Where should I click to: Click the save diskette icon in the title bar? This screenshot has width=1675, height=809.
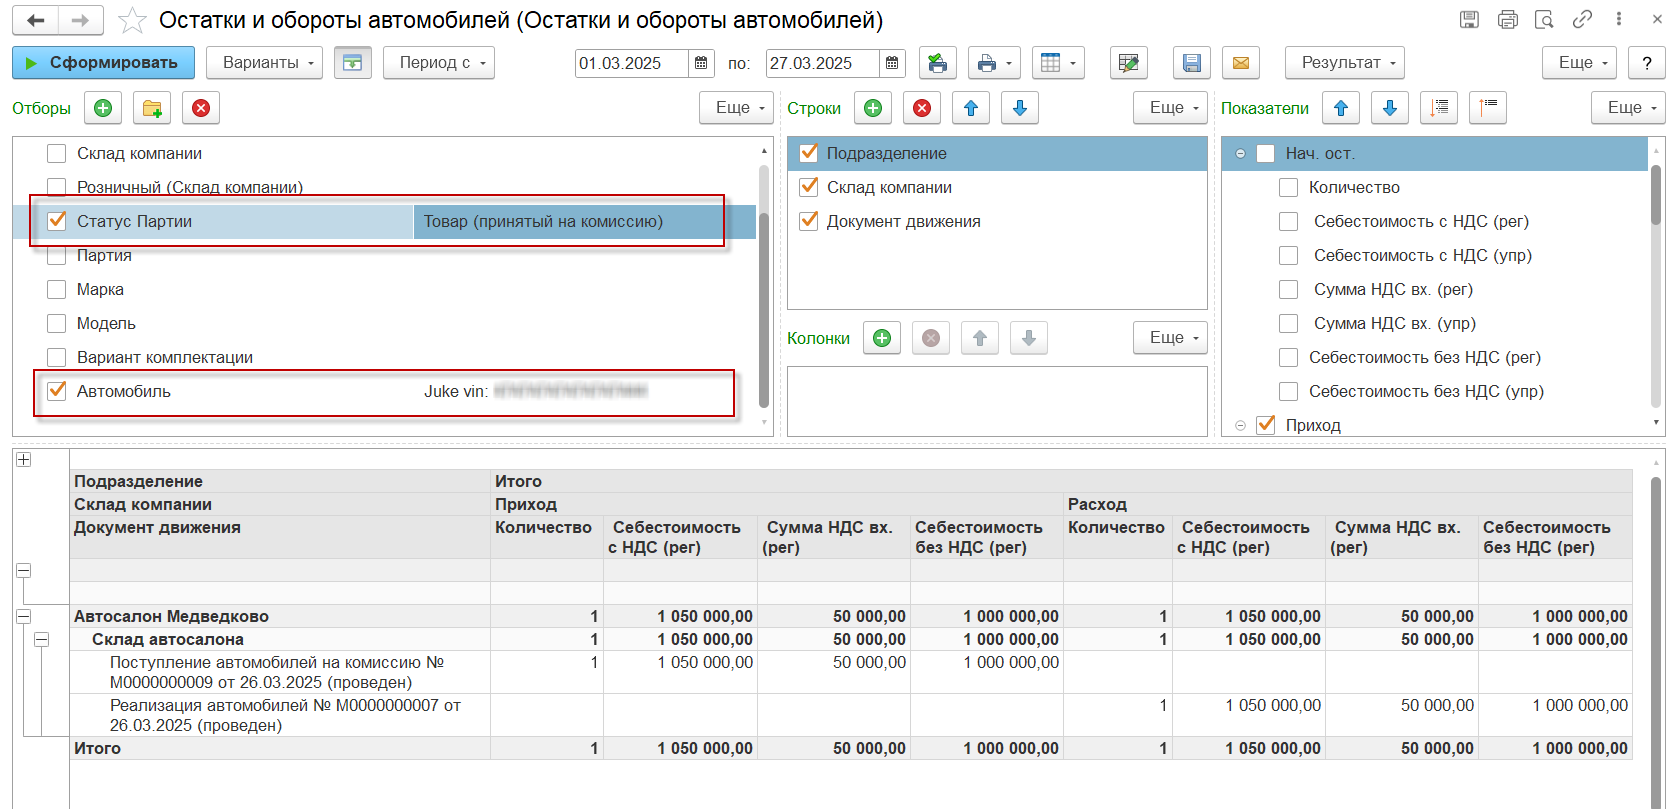click(x=1469, y=19)
